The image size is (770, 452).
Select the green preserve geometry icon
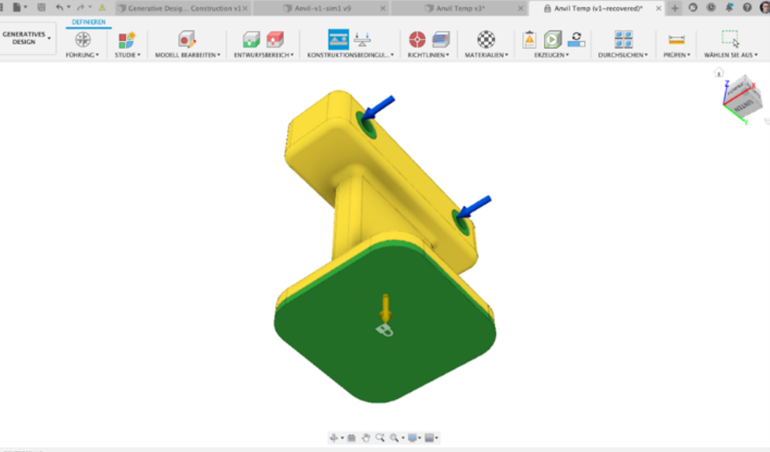251,39
